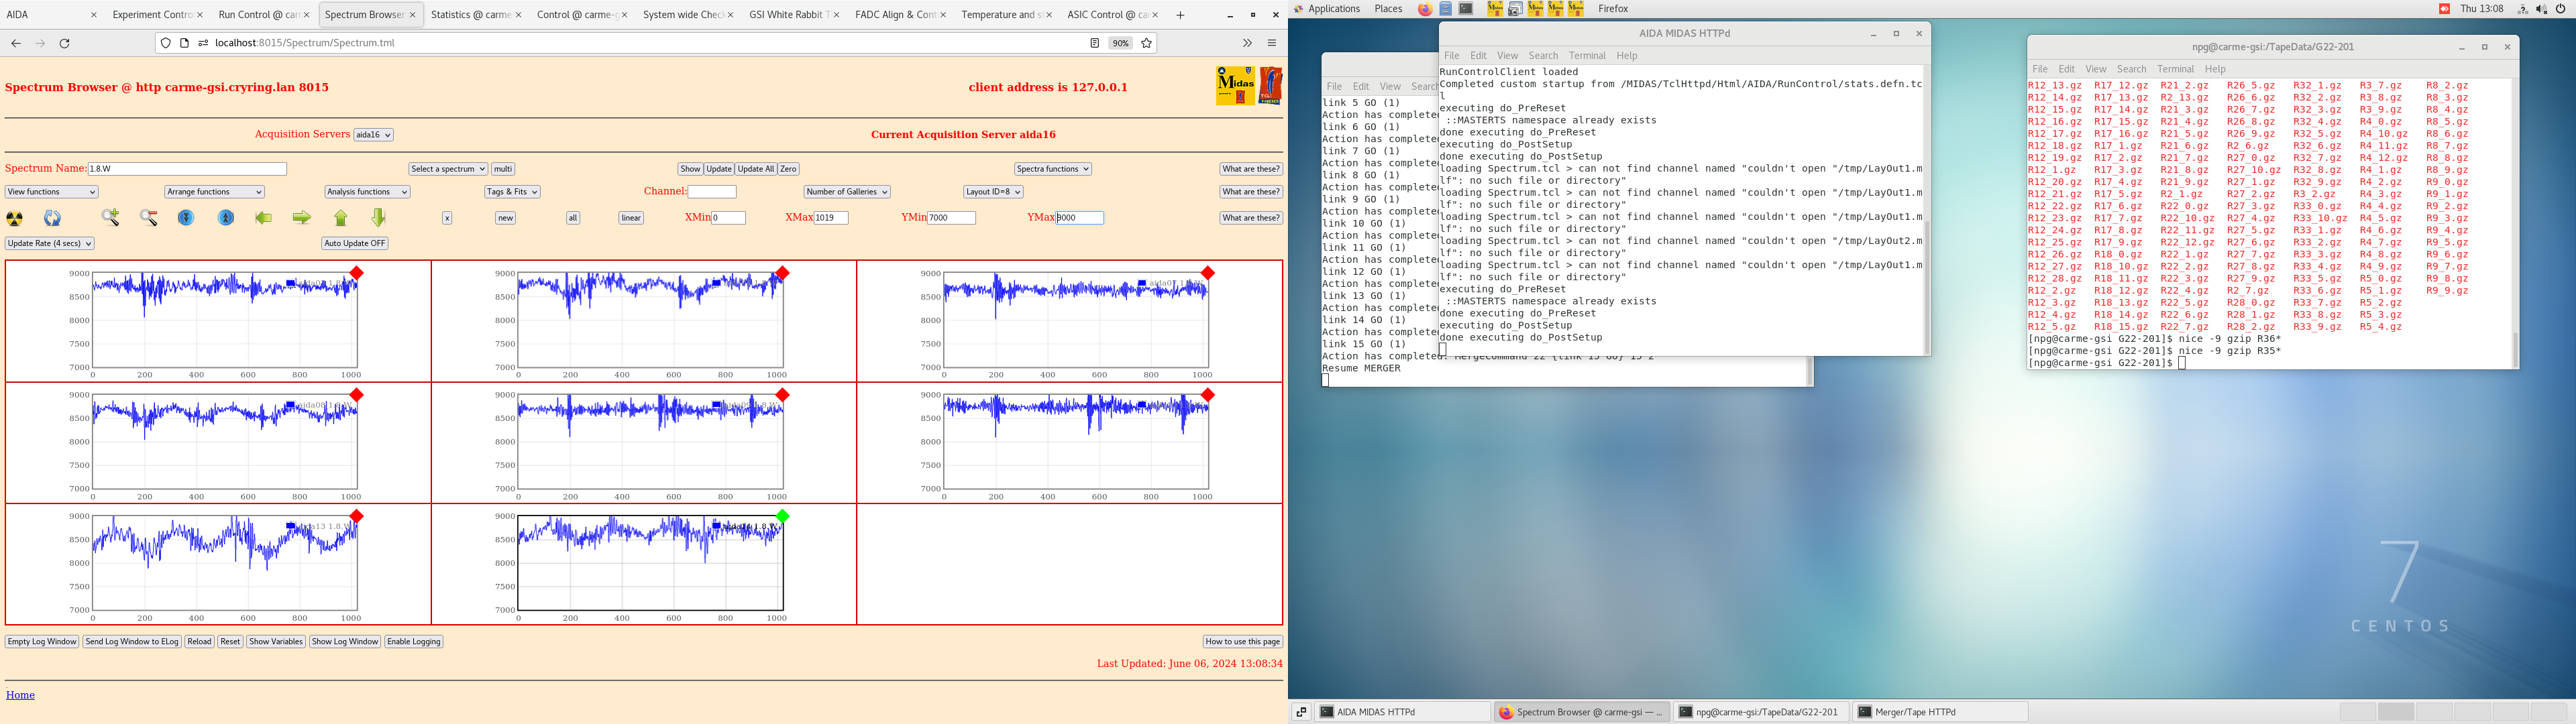Expand the Spectra functions dropdown
The image size is (2576, 724).
(x=1053, y=169)
